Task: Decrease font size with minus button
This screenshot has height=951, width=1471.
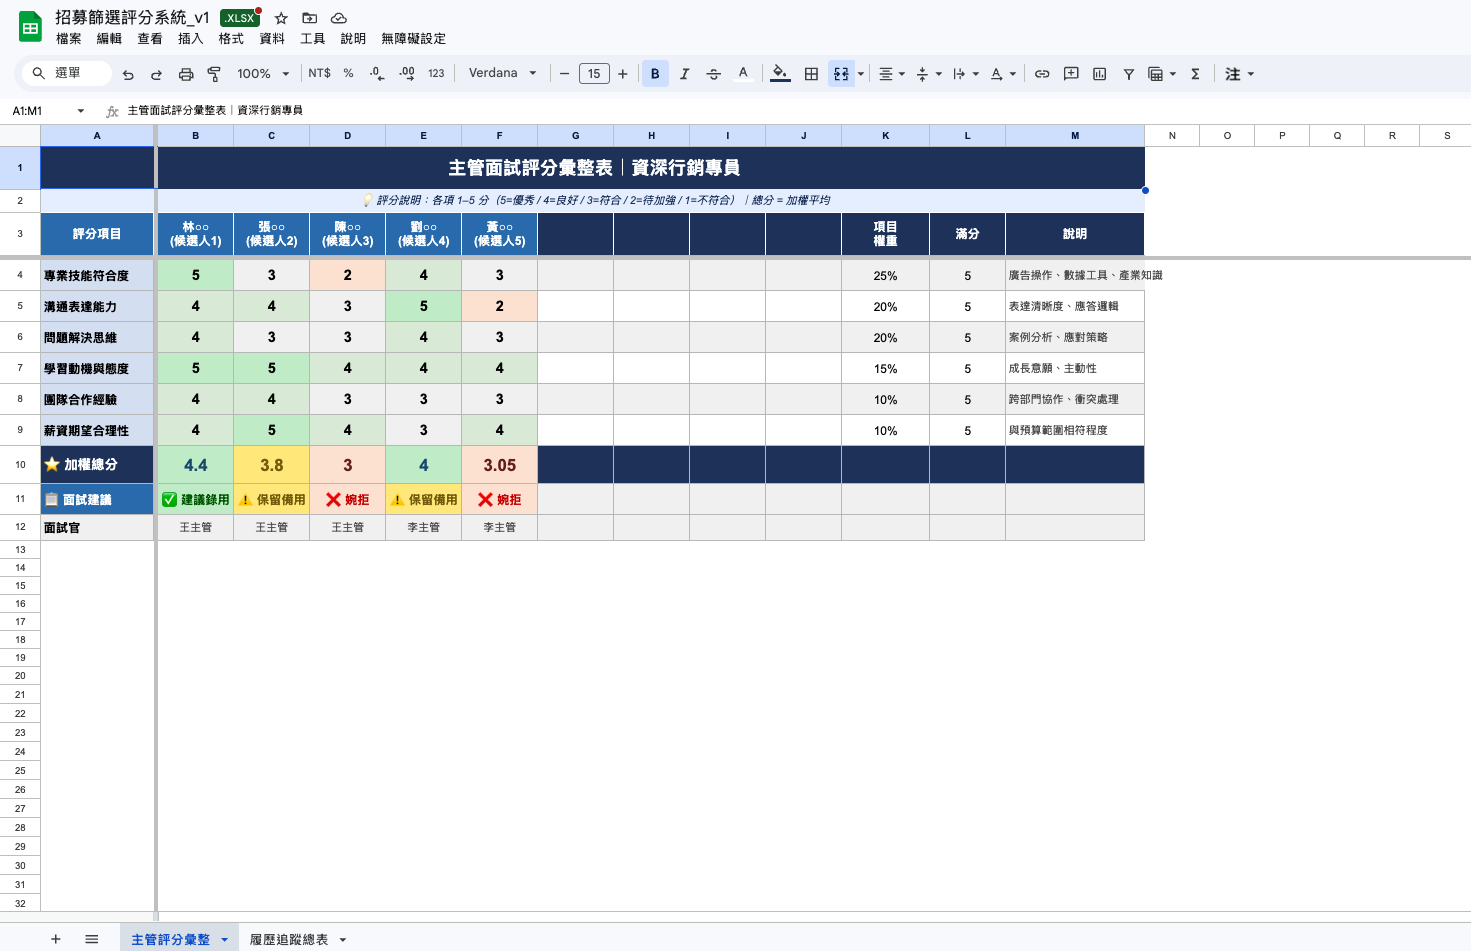Action: pos(564,74)
